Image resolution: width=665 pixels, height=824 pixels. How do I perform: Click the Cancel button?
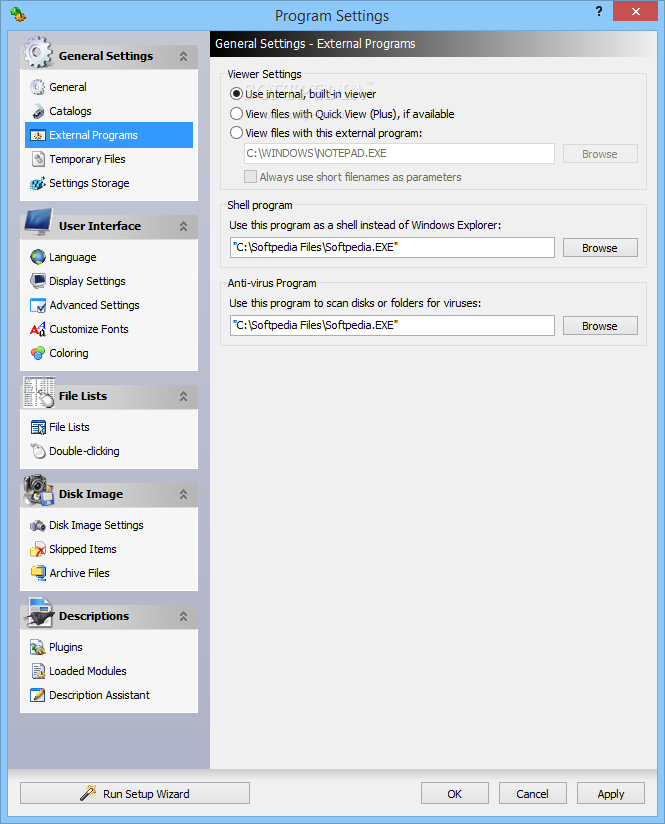(533, 794)
